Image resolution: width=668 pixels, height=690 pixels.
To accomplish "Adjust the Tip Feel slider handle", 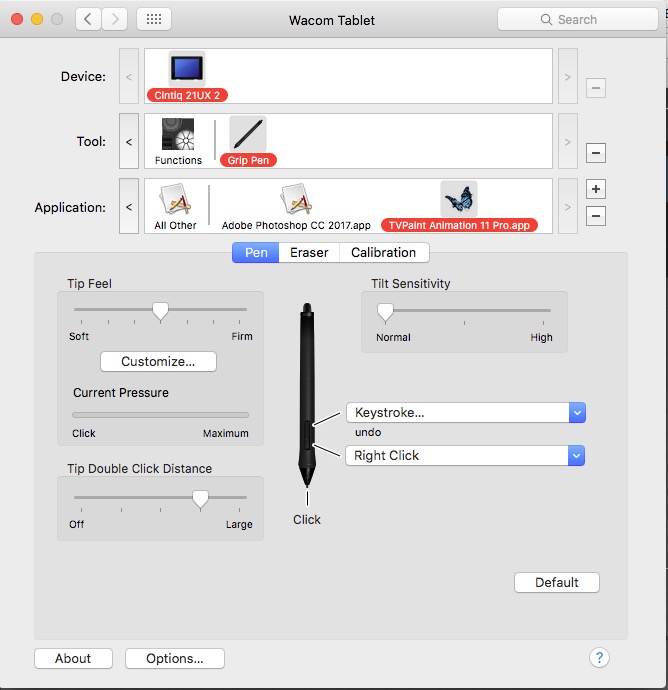I will coord(161,312).
